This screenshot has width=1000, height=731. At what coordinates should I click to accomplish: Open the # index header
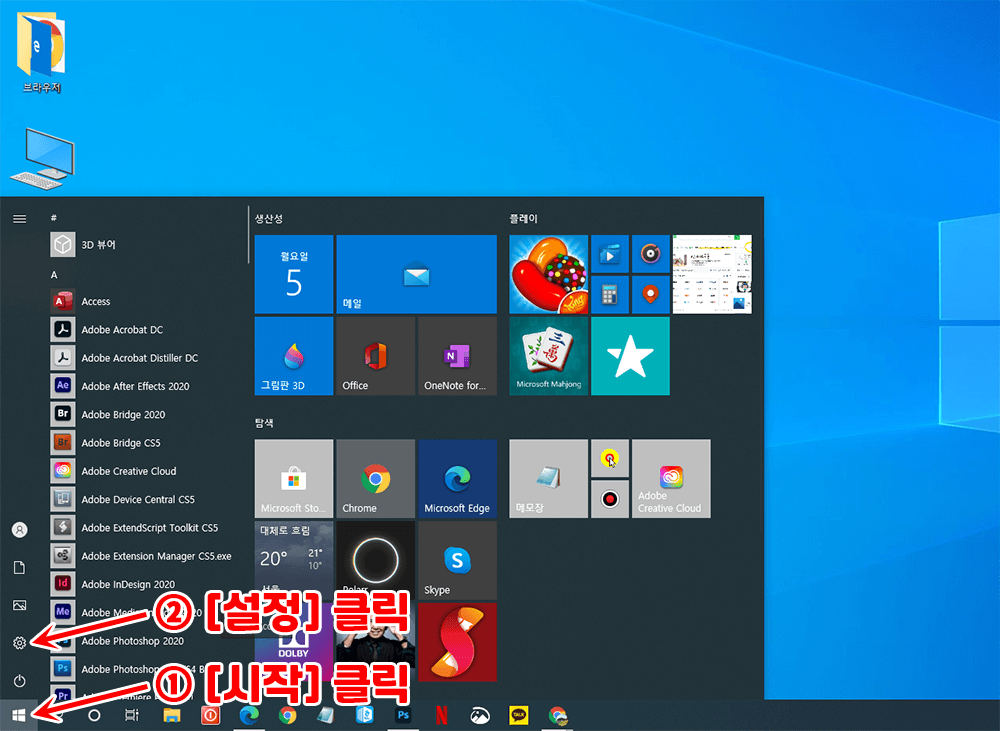tap(54, 218)
